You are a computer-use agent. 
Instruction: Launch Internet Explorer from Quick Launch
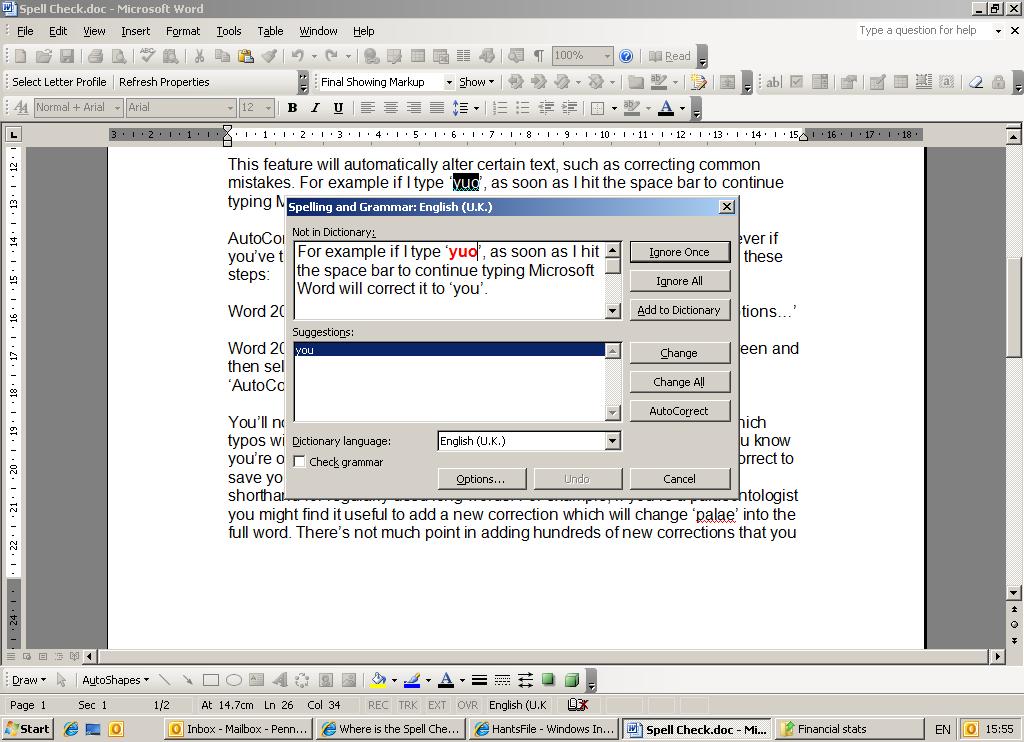71,729
